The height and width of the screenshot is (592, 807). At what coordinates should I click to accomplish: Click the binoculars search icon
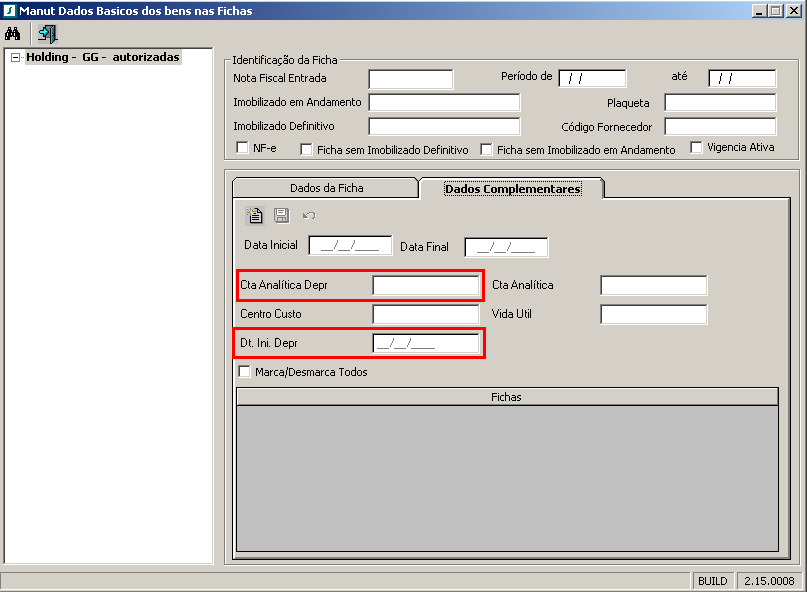[x=13, y=34]
